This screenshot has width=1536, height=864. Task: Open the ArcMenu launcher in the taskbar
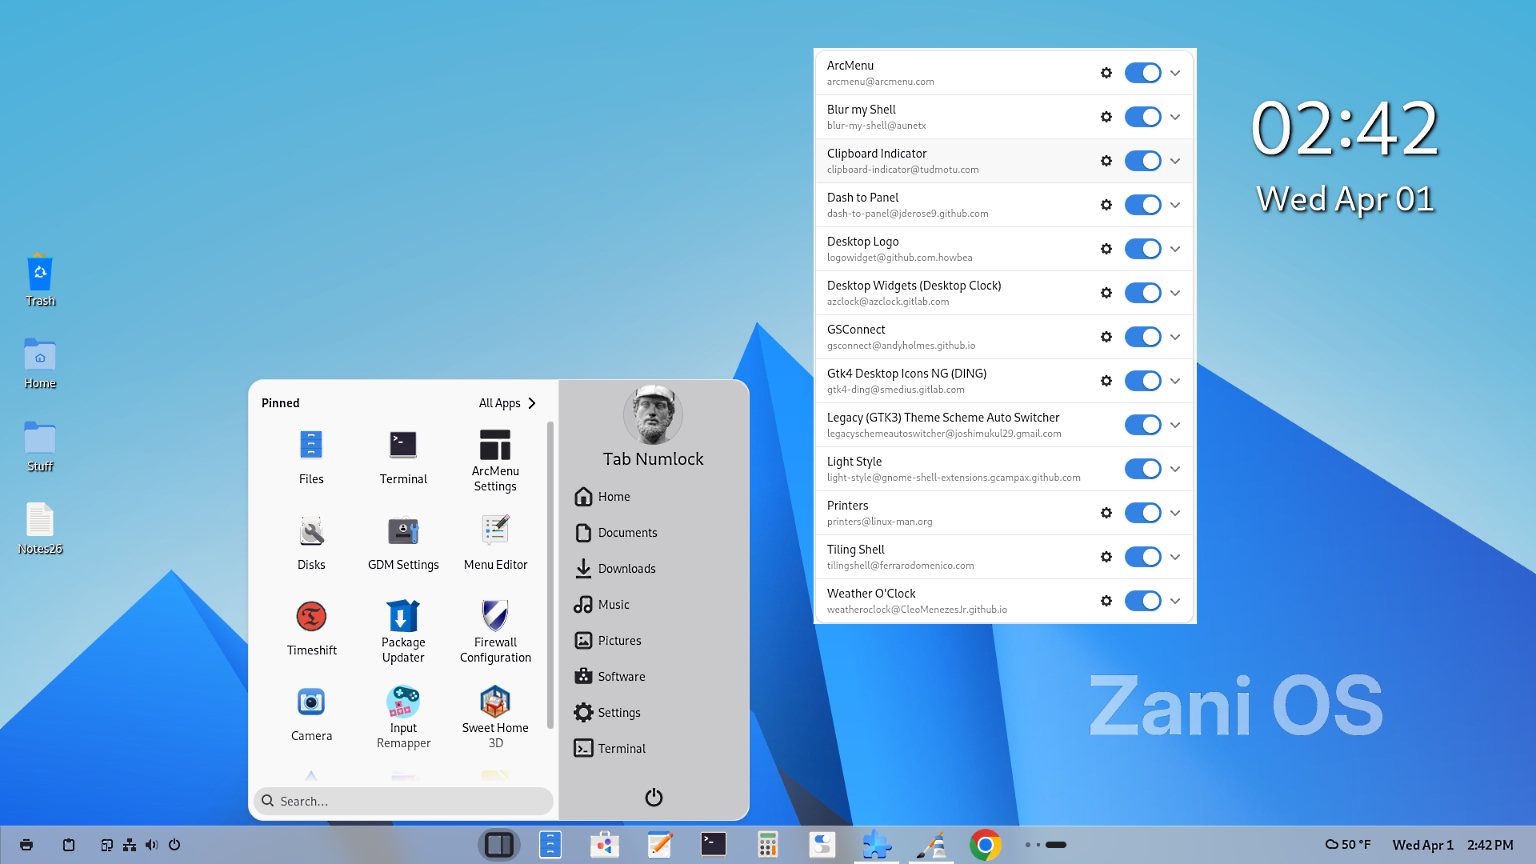coord(499,845)
